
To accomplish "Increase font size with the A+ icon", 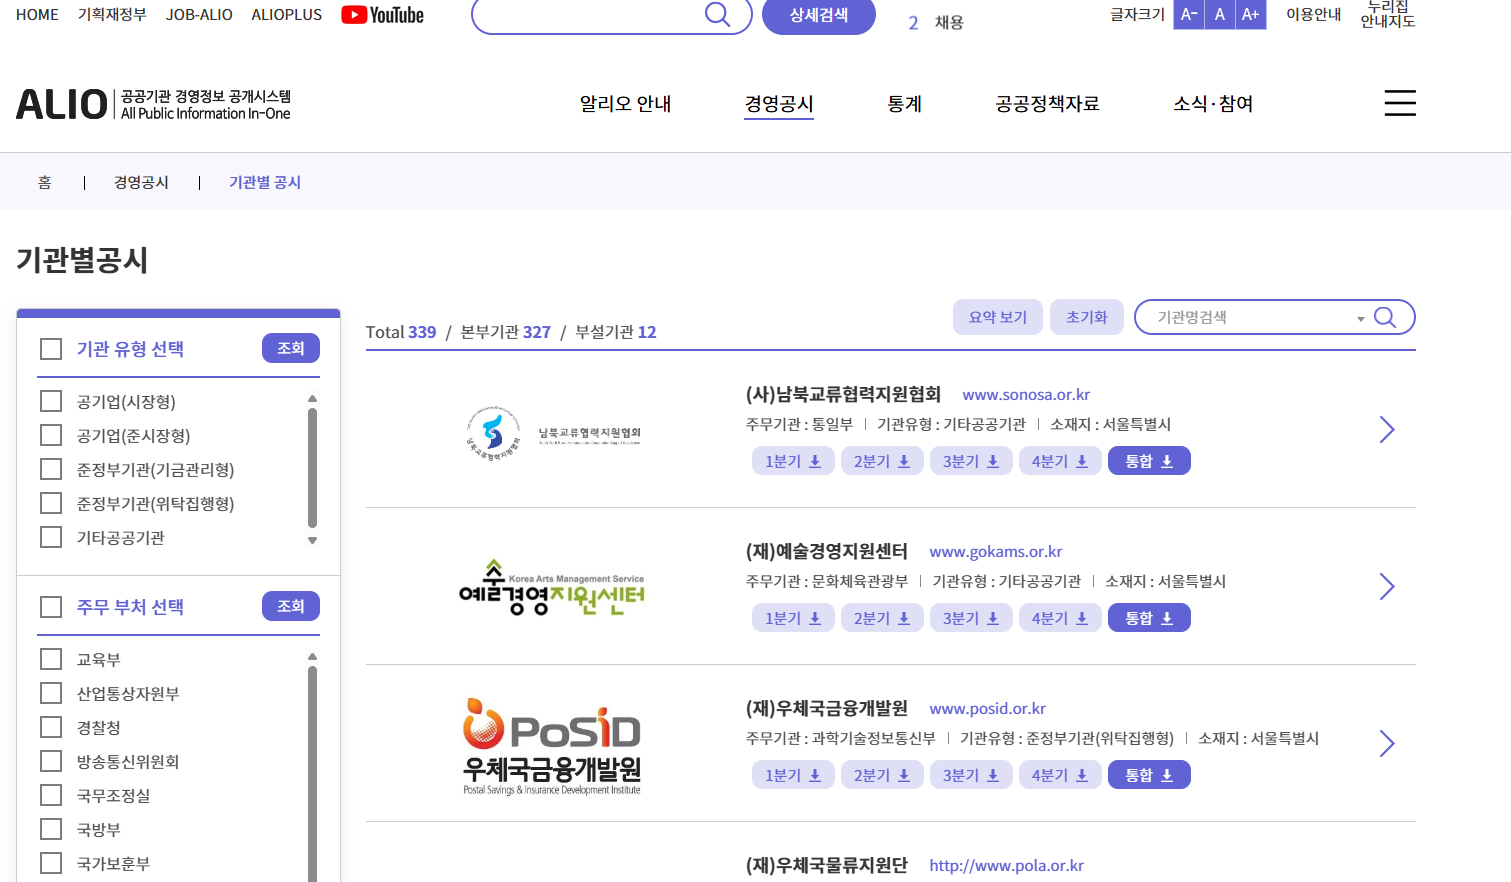I will 1248,14.
